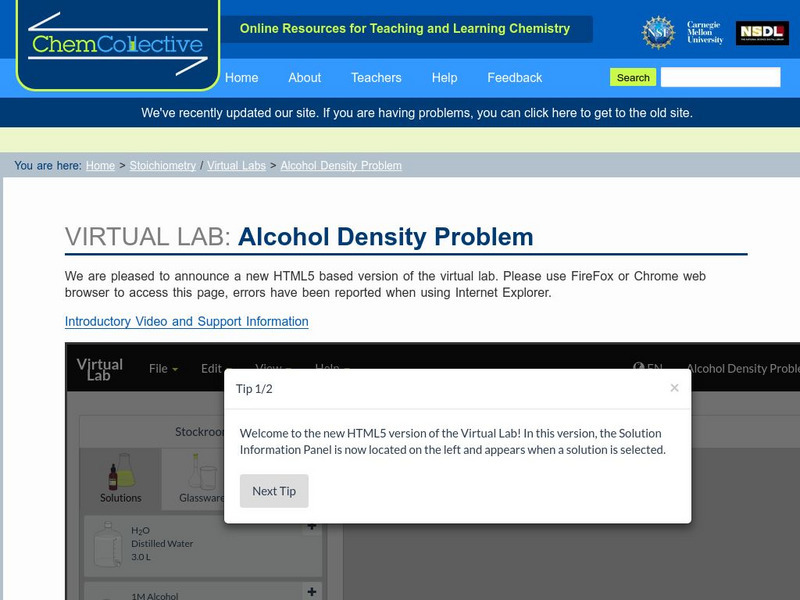Open the Feedback navigation item

pos(514,78)
